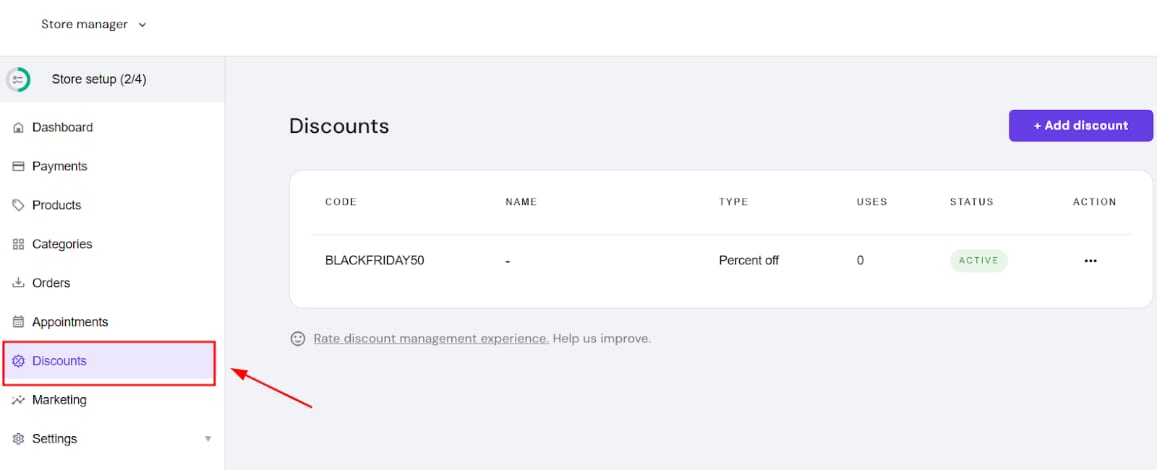Viewport: 1157px width, 470px height.
Task: Click the Dashboard home icon
Action: pos(18,128)
